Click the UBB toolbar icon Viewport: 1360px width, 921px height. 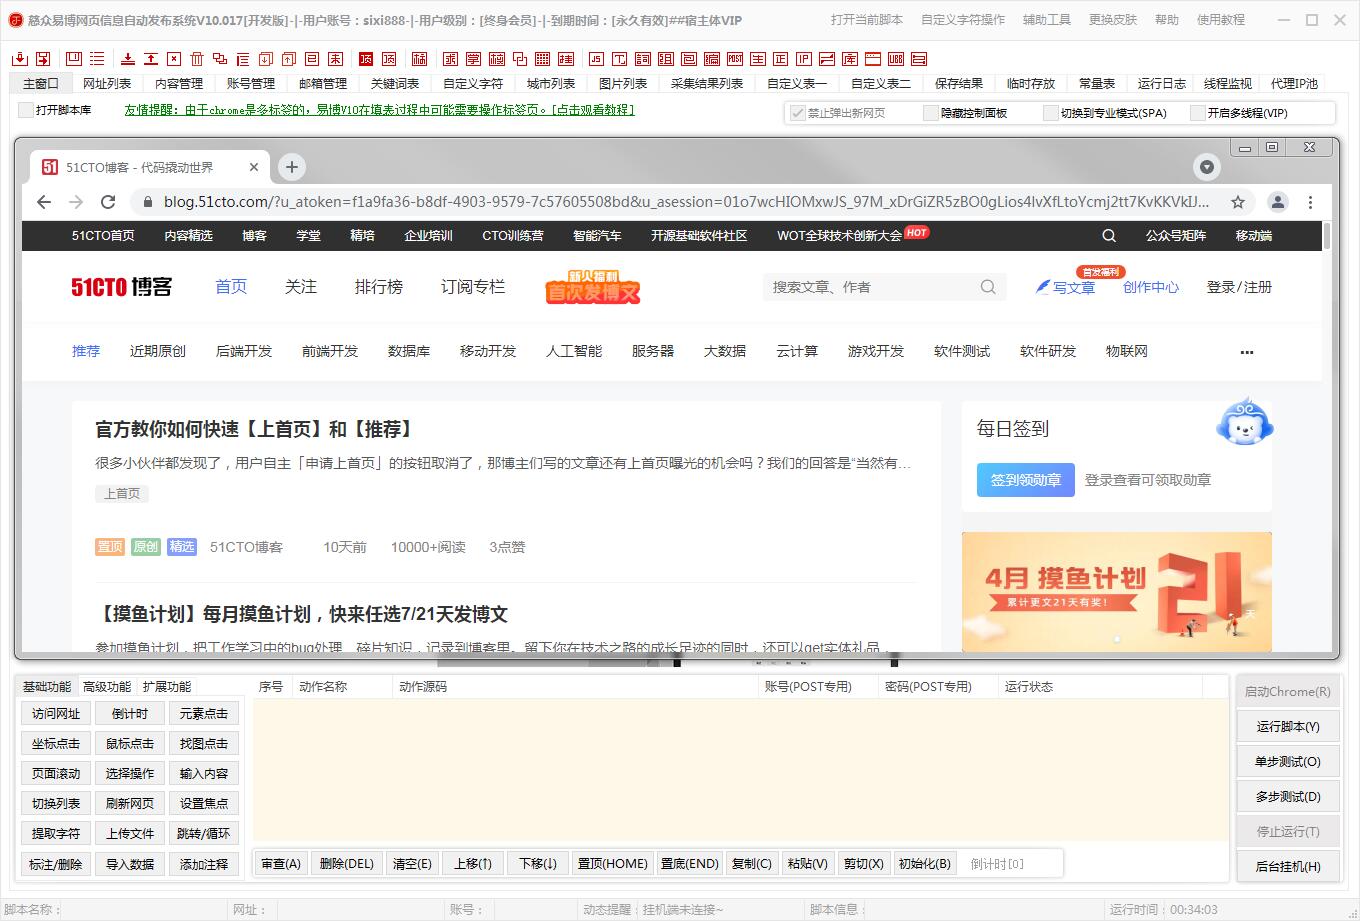click(896, 59)
